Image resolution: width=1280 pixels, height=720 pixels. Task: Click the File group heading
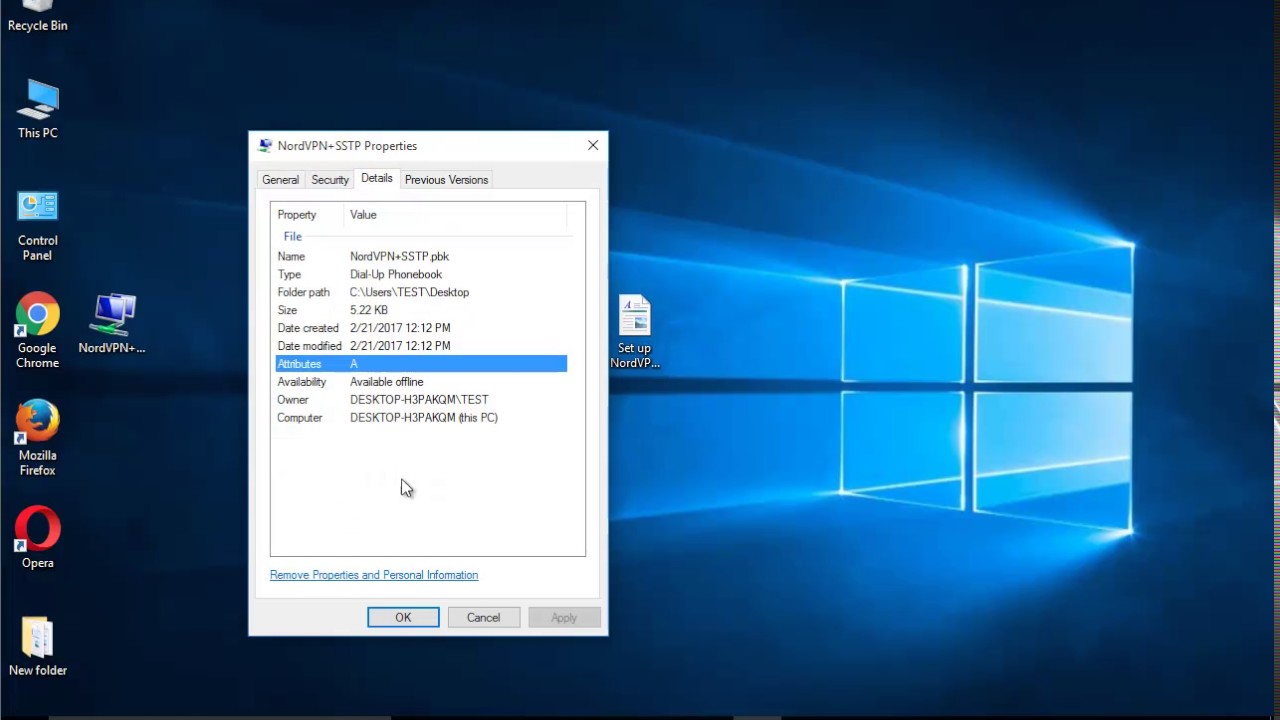293,237
